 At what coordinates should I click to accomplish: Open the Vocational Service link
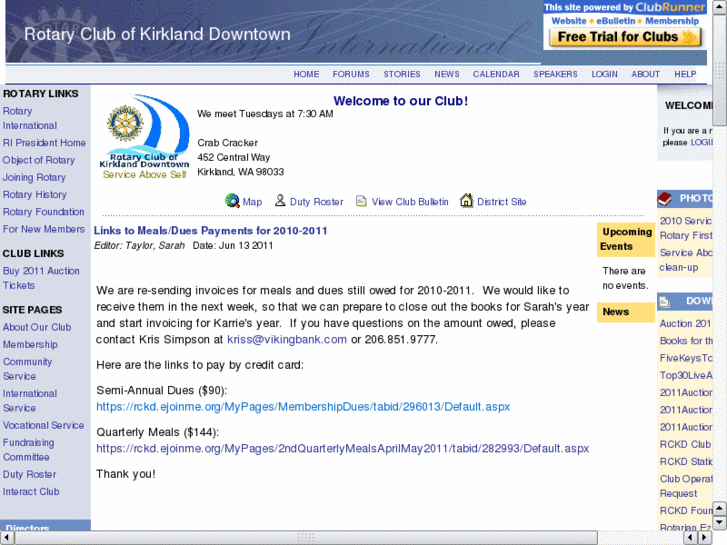[43, 425]
